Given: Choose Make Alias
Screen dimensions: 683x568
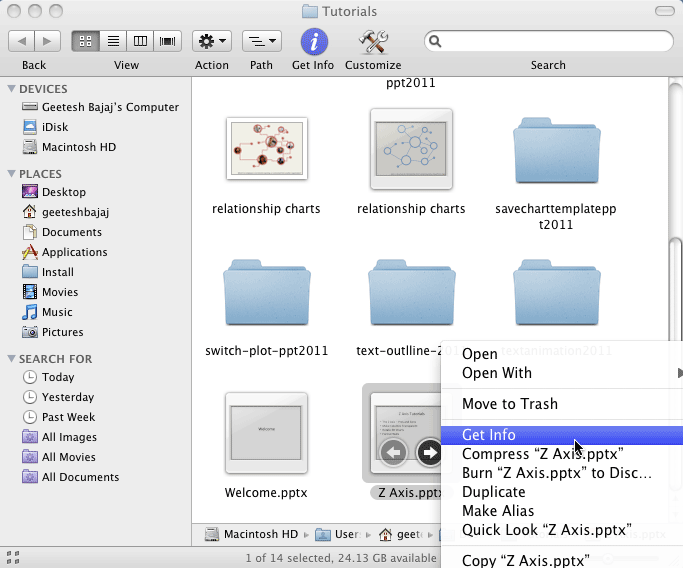Looking at the screenshot, I should coord(562,511).
